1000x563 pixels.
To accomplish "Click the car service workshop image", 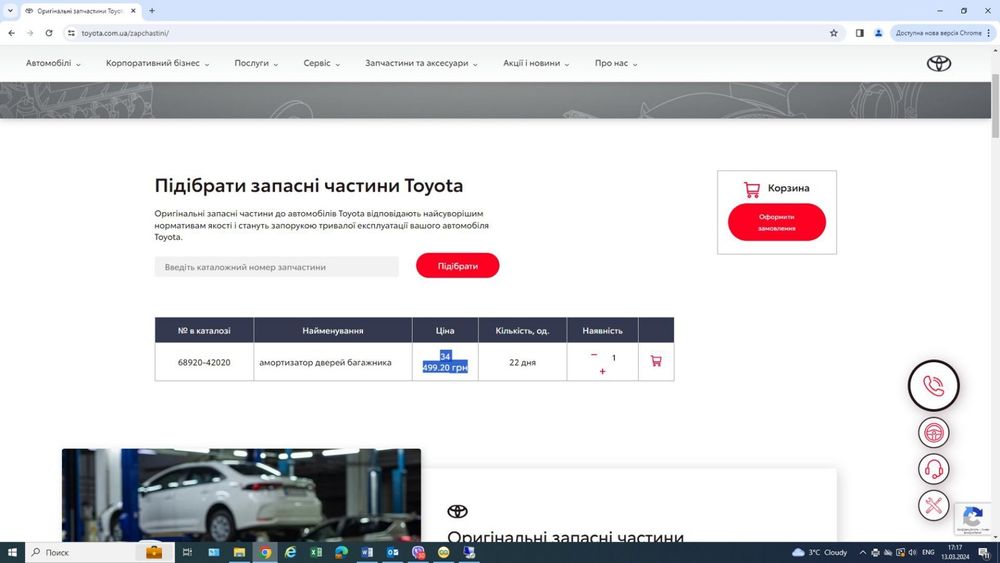I will tap(241, 495).
